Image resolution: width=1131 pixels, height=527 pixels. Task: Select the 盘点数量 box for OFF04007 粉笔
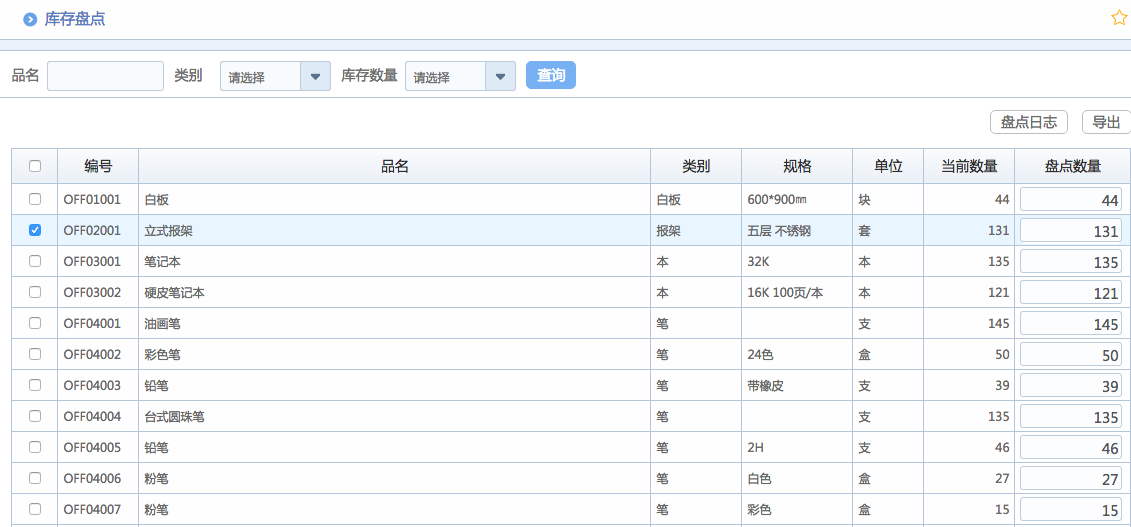tap(1071, 510)
